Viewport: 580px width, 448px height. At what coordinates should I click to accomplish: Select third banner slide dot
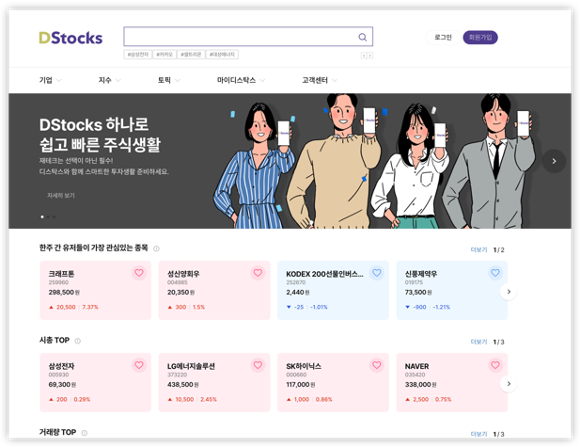[x=54, y=217]
